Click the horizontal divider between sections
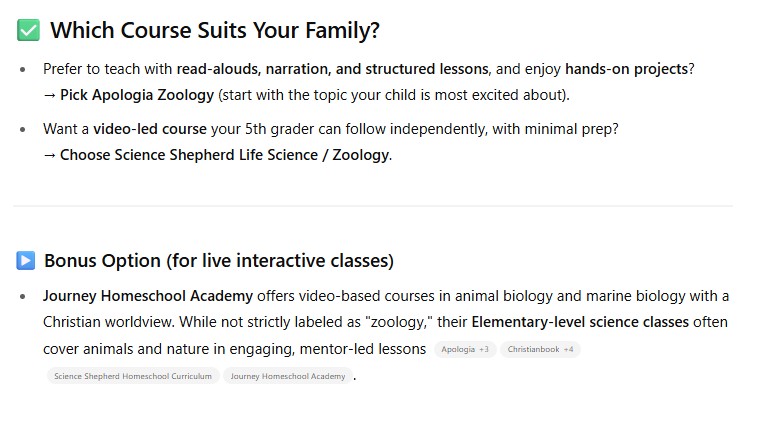The image size is (758, 423). (x=373, y=207)
